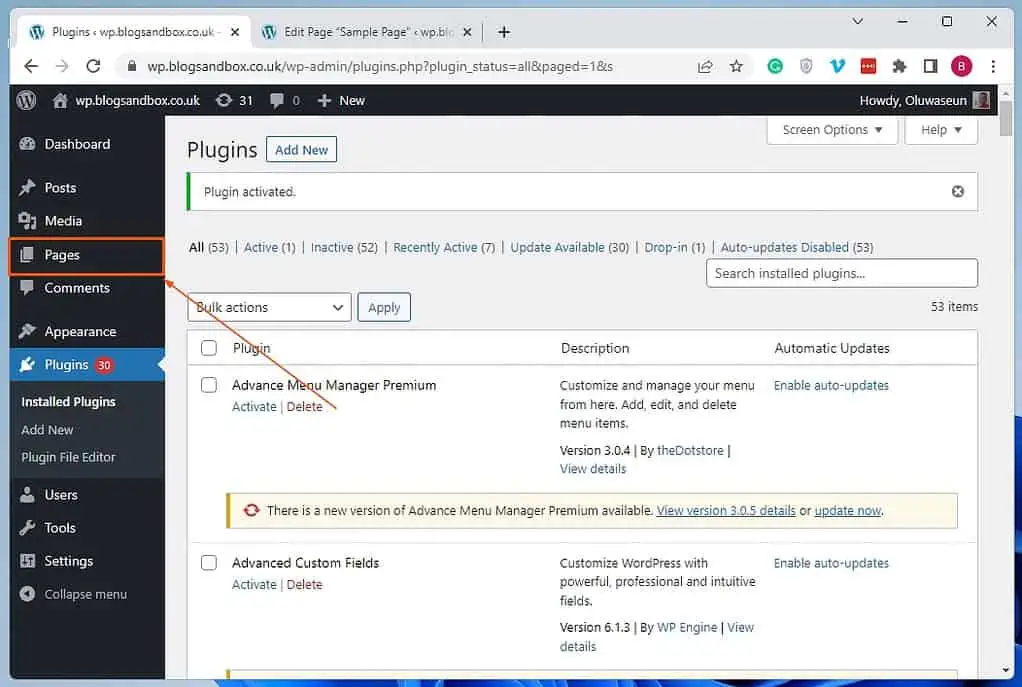Delete the Advanced Custom Fields plugin

(x=304, y=585)
